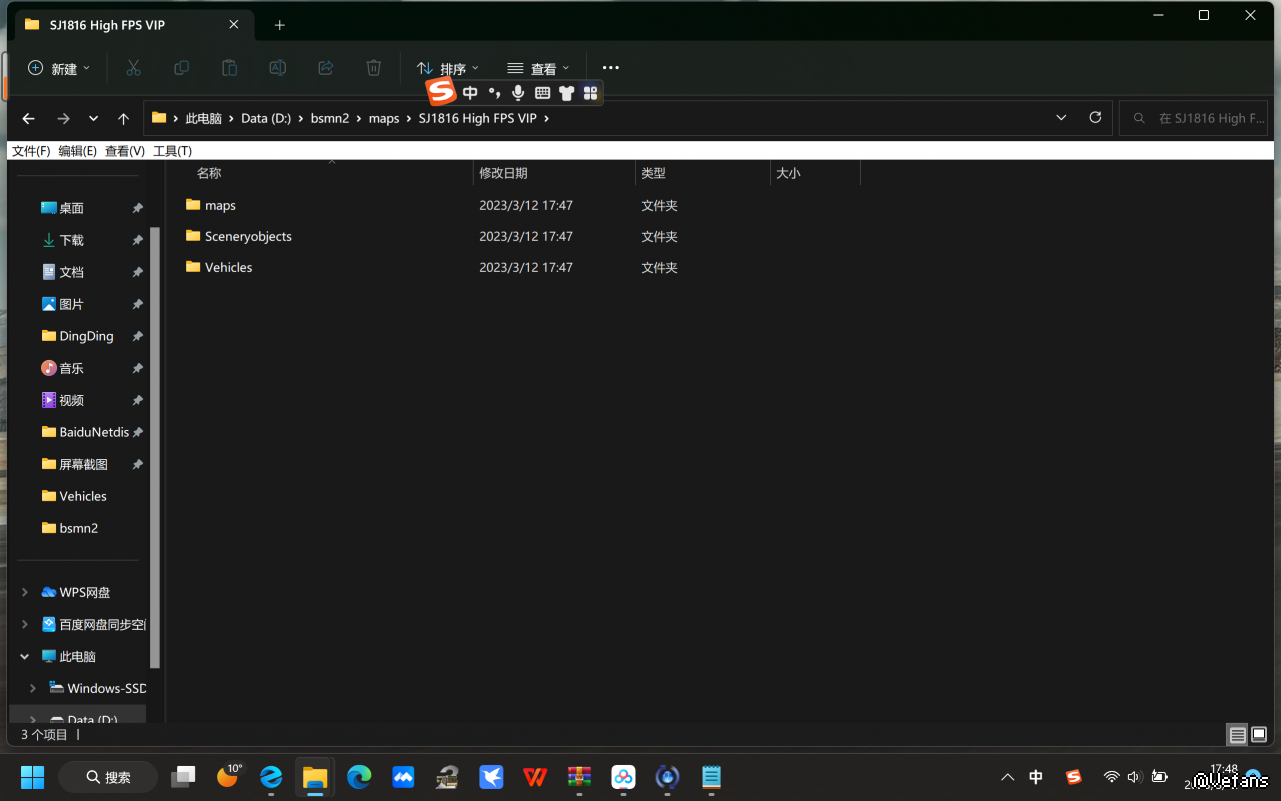The height and width of the screenshot is (801, 1281).
Task: Expand the WPS网盘 tree node
Action: click(x=25, y=592)
